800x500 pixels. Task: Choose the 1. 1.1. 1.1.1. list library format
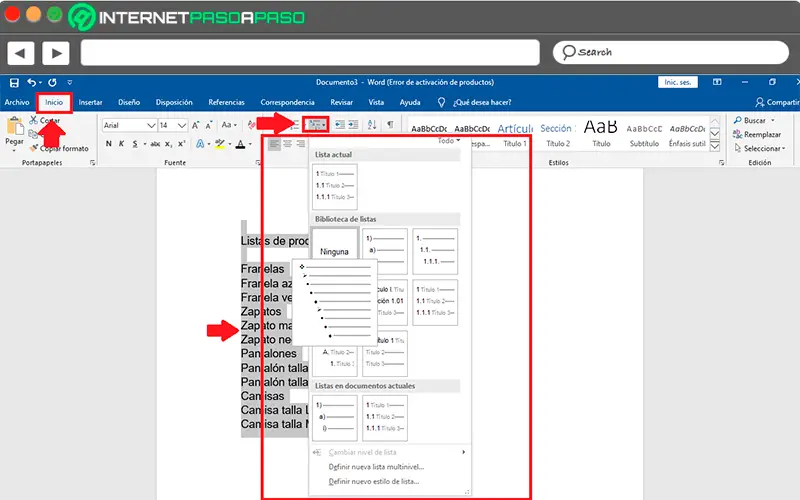435,251
